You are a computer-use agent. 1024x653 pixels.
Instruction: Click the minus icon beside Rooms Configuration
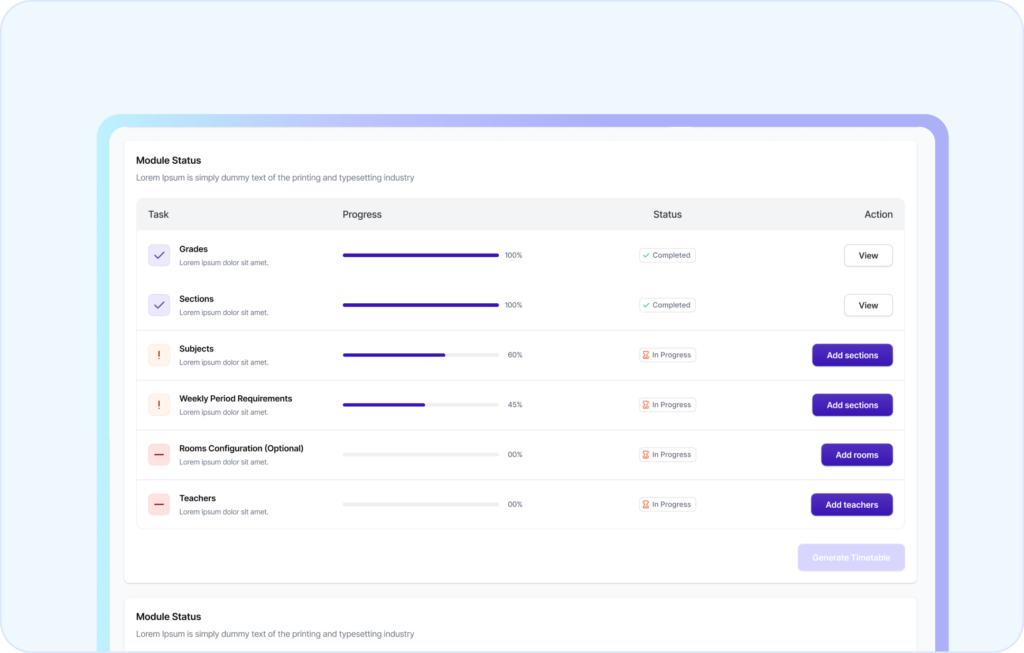point(159,455)
